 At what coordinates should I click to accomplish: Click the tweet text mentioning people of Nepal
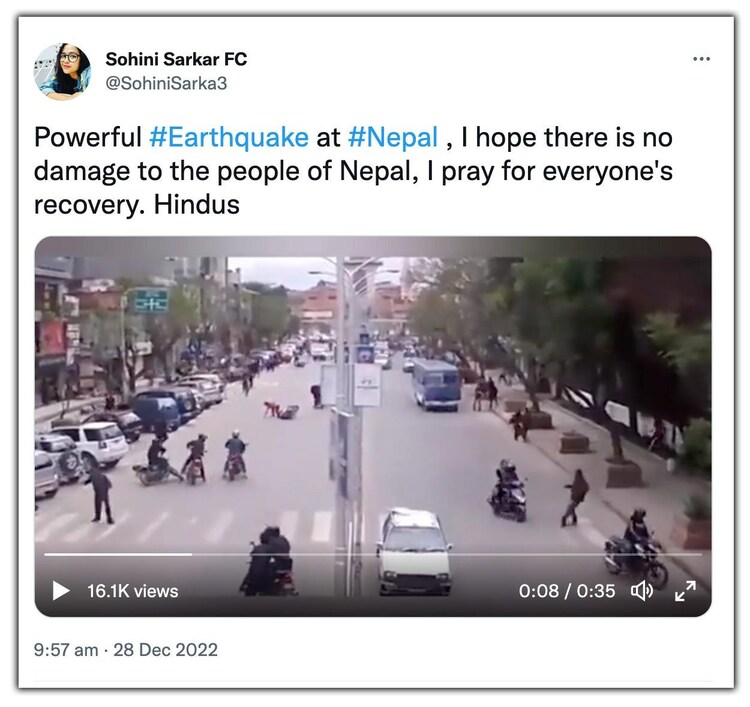tap(353, 171)
